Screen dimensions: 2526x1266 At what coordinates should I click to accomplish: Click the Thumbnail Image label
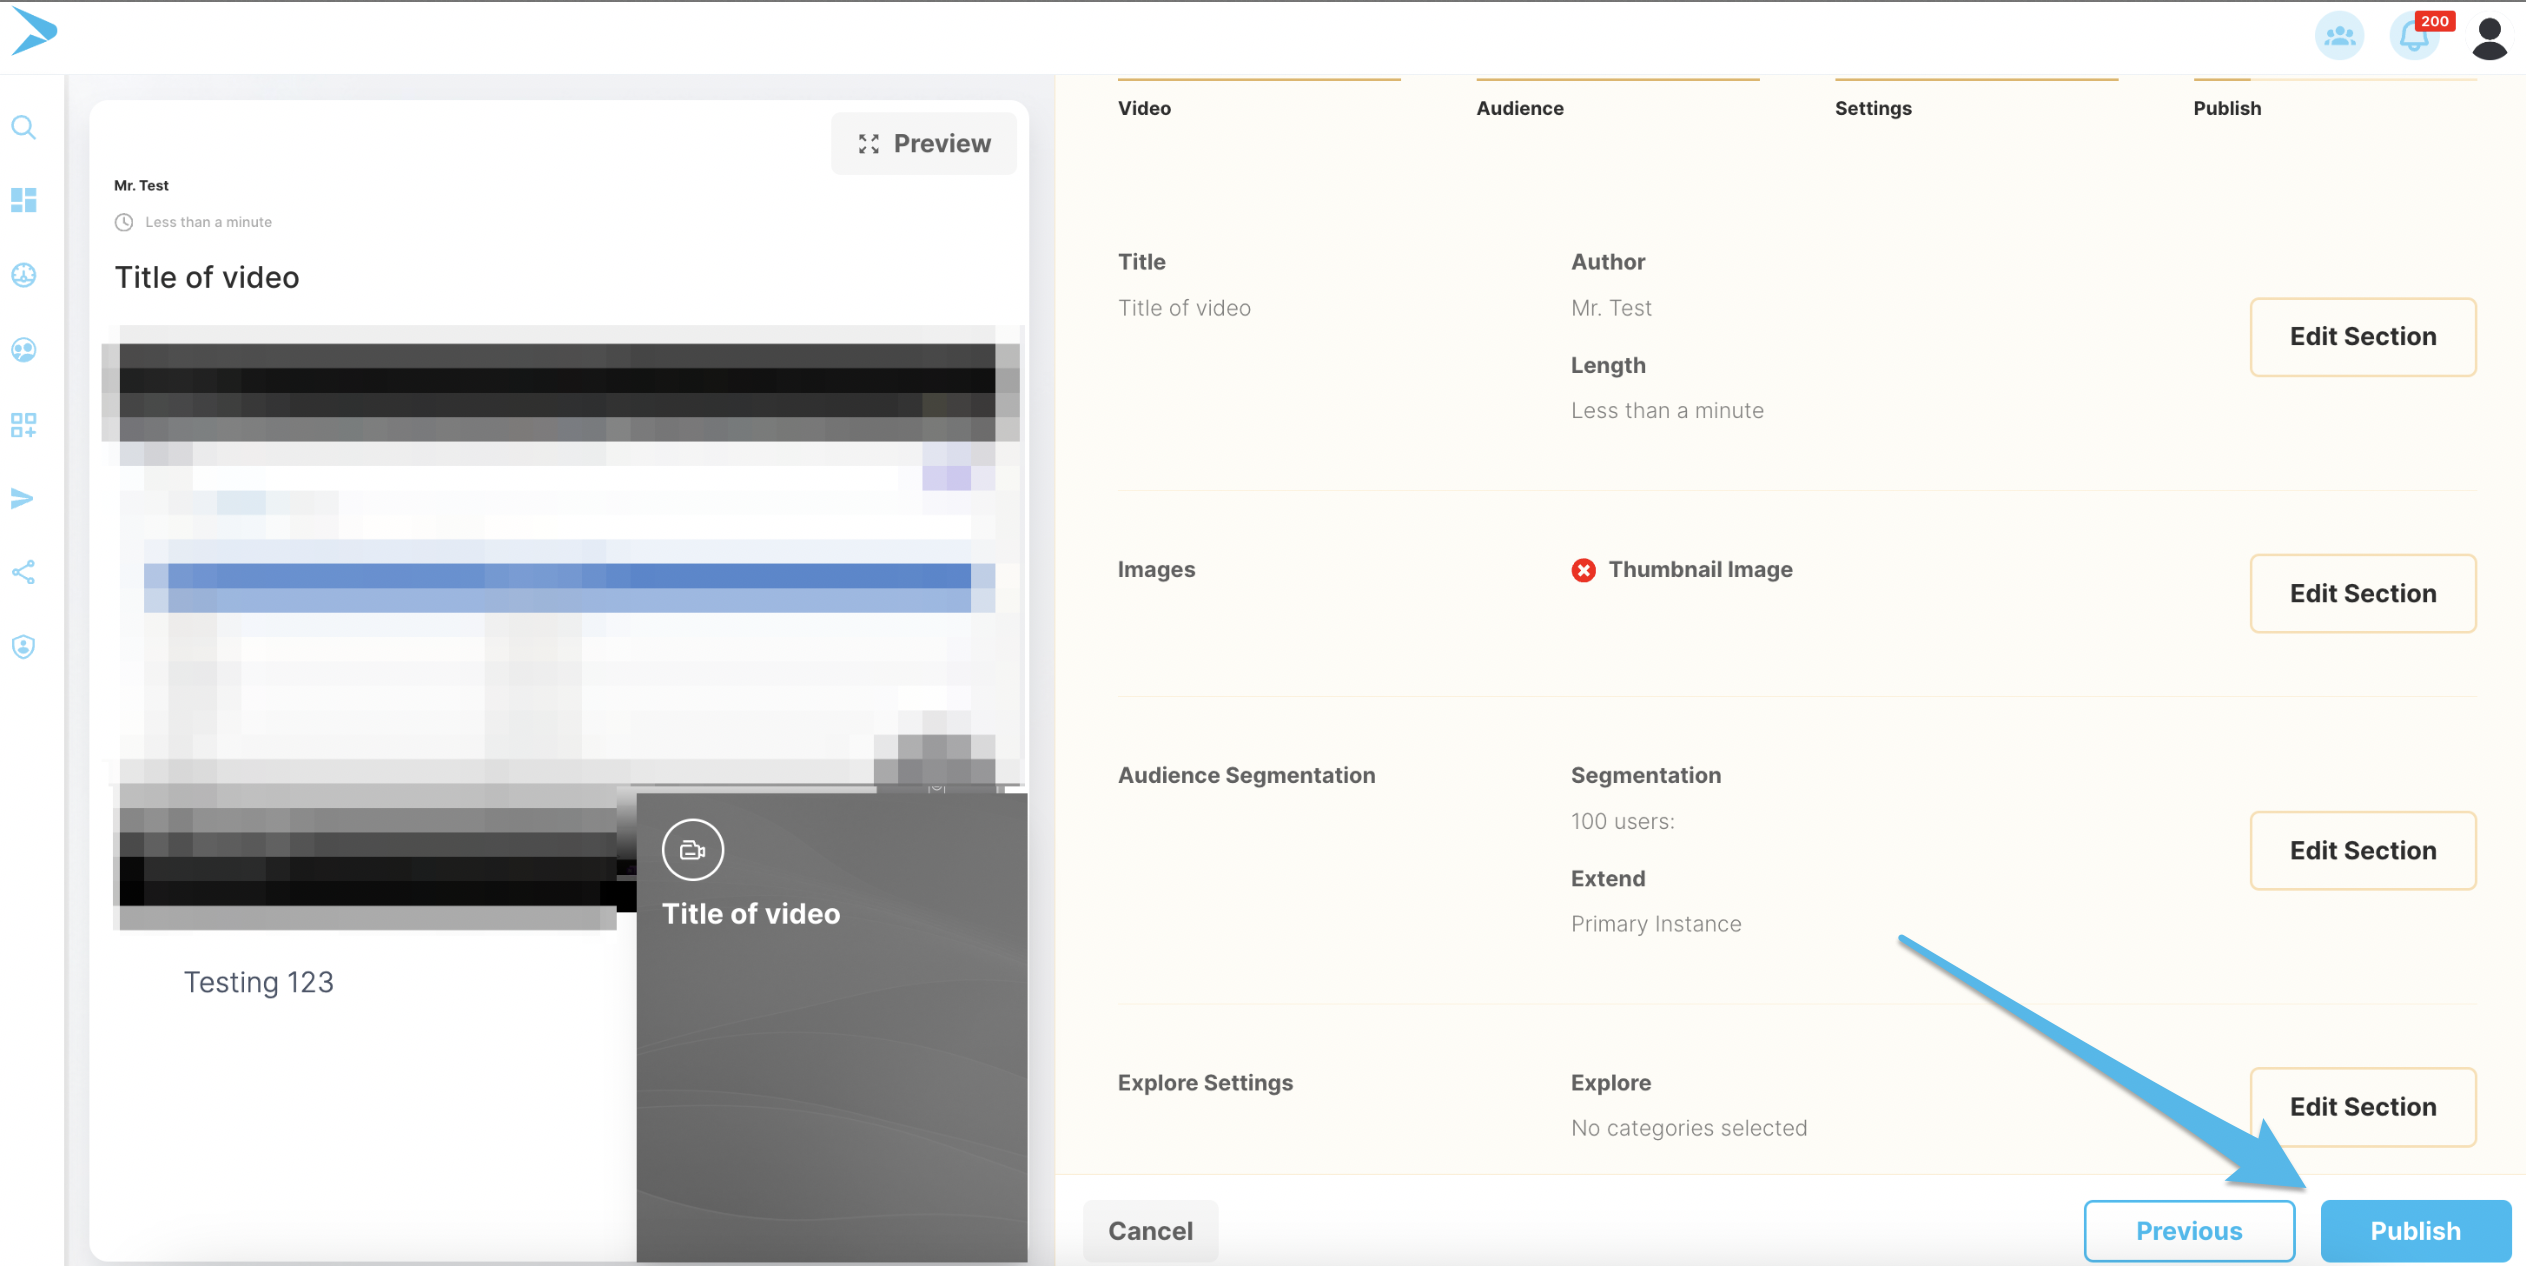click(x=1700, y=570)
